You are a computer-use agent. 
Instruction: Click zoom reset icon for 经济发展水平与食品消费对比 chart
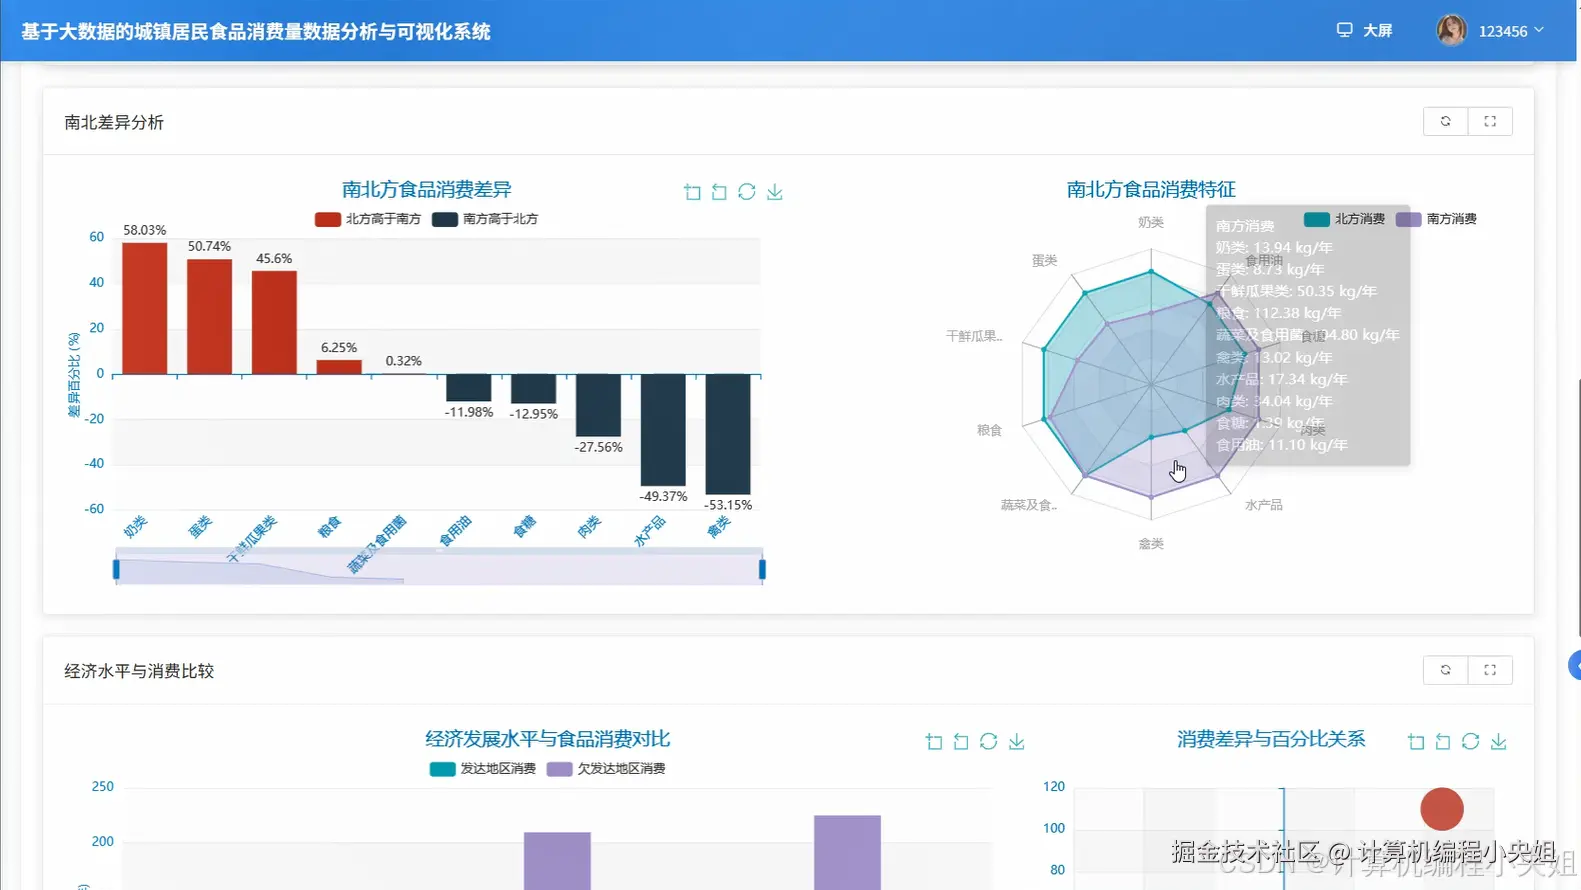(961, 741)
